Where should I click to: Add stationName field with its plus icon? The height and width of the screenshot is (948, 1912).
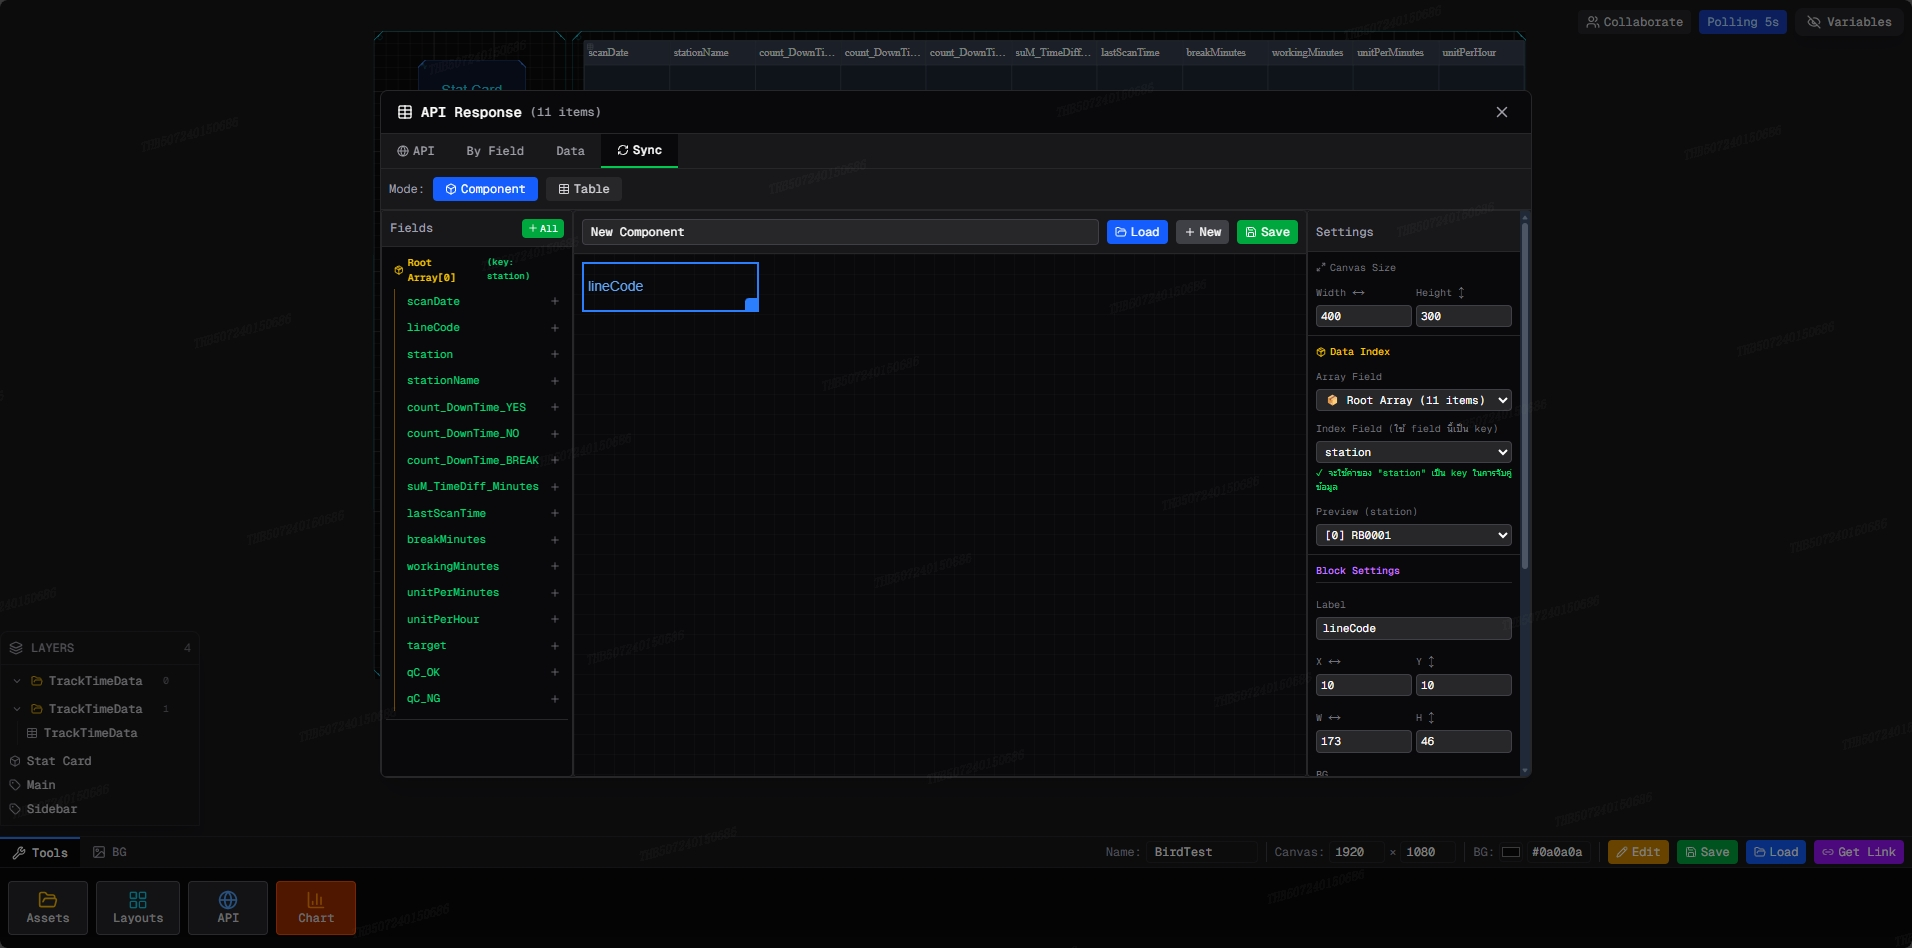[555, 381]
